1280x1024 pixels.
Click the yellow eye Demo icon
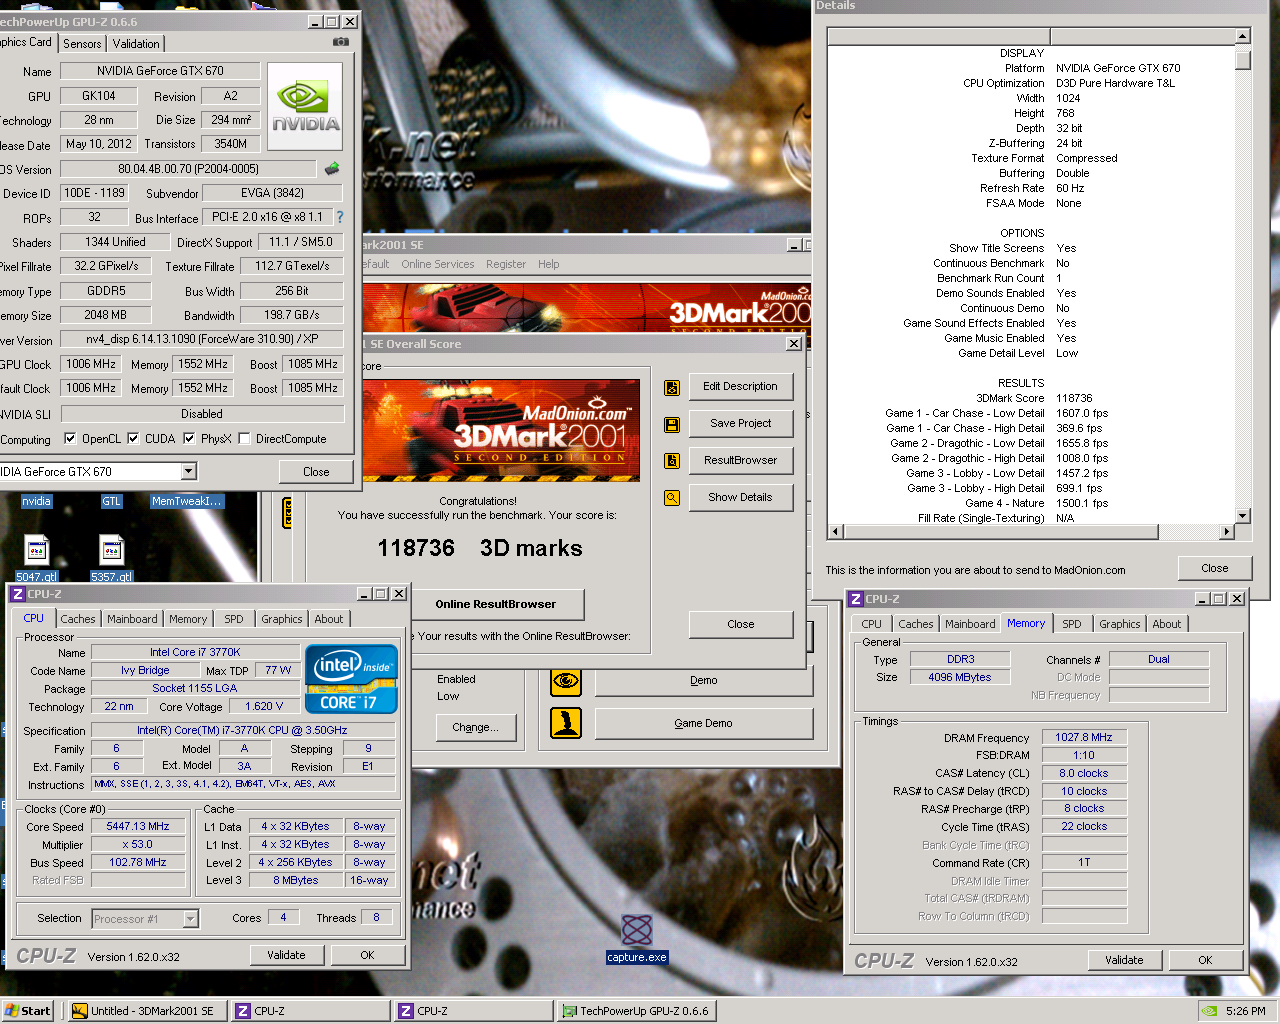click(566, 681)
